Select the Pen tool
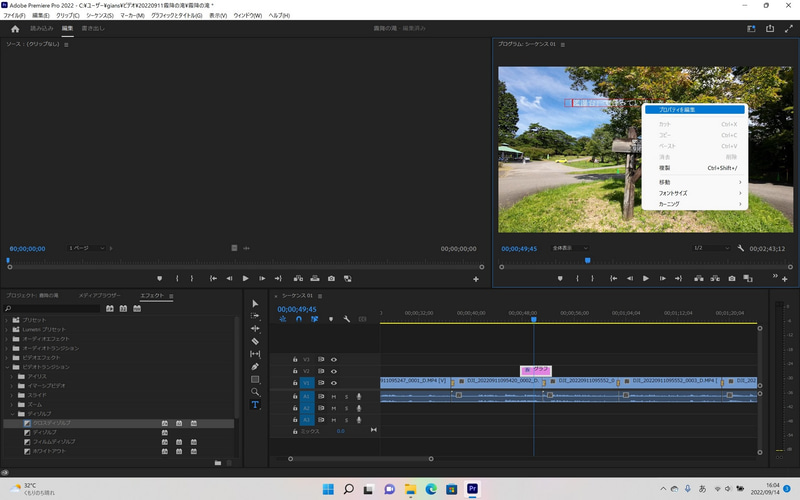The height and width of the screenshot is (500, 800). pos(255,367)
